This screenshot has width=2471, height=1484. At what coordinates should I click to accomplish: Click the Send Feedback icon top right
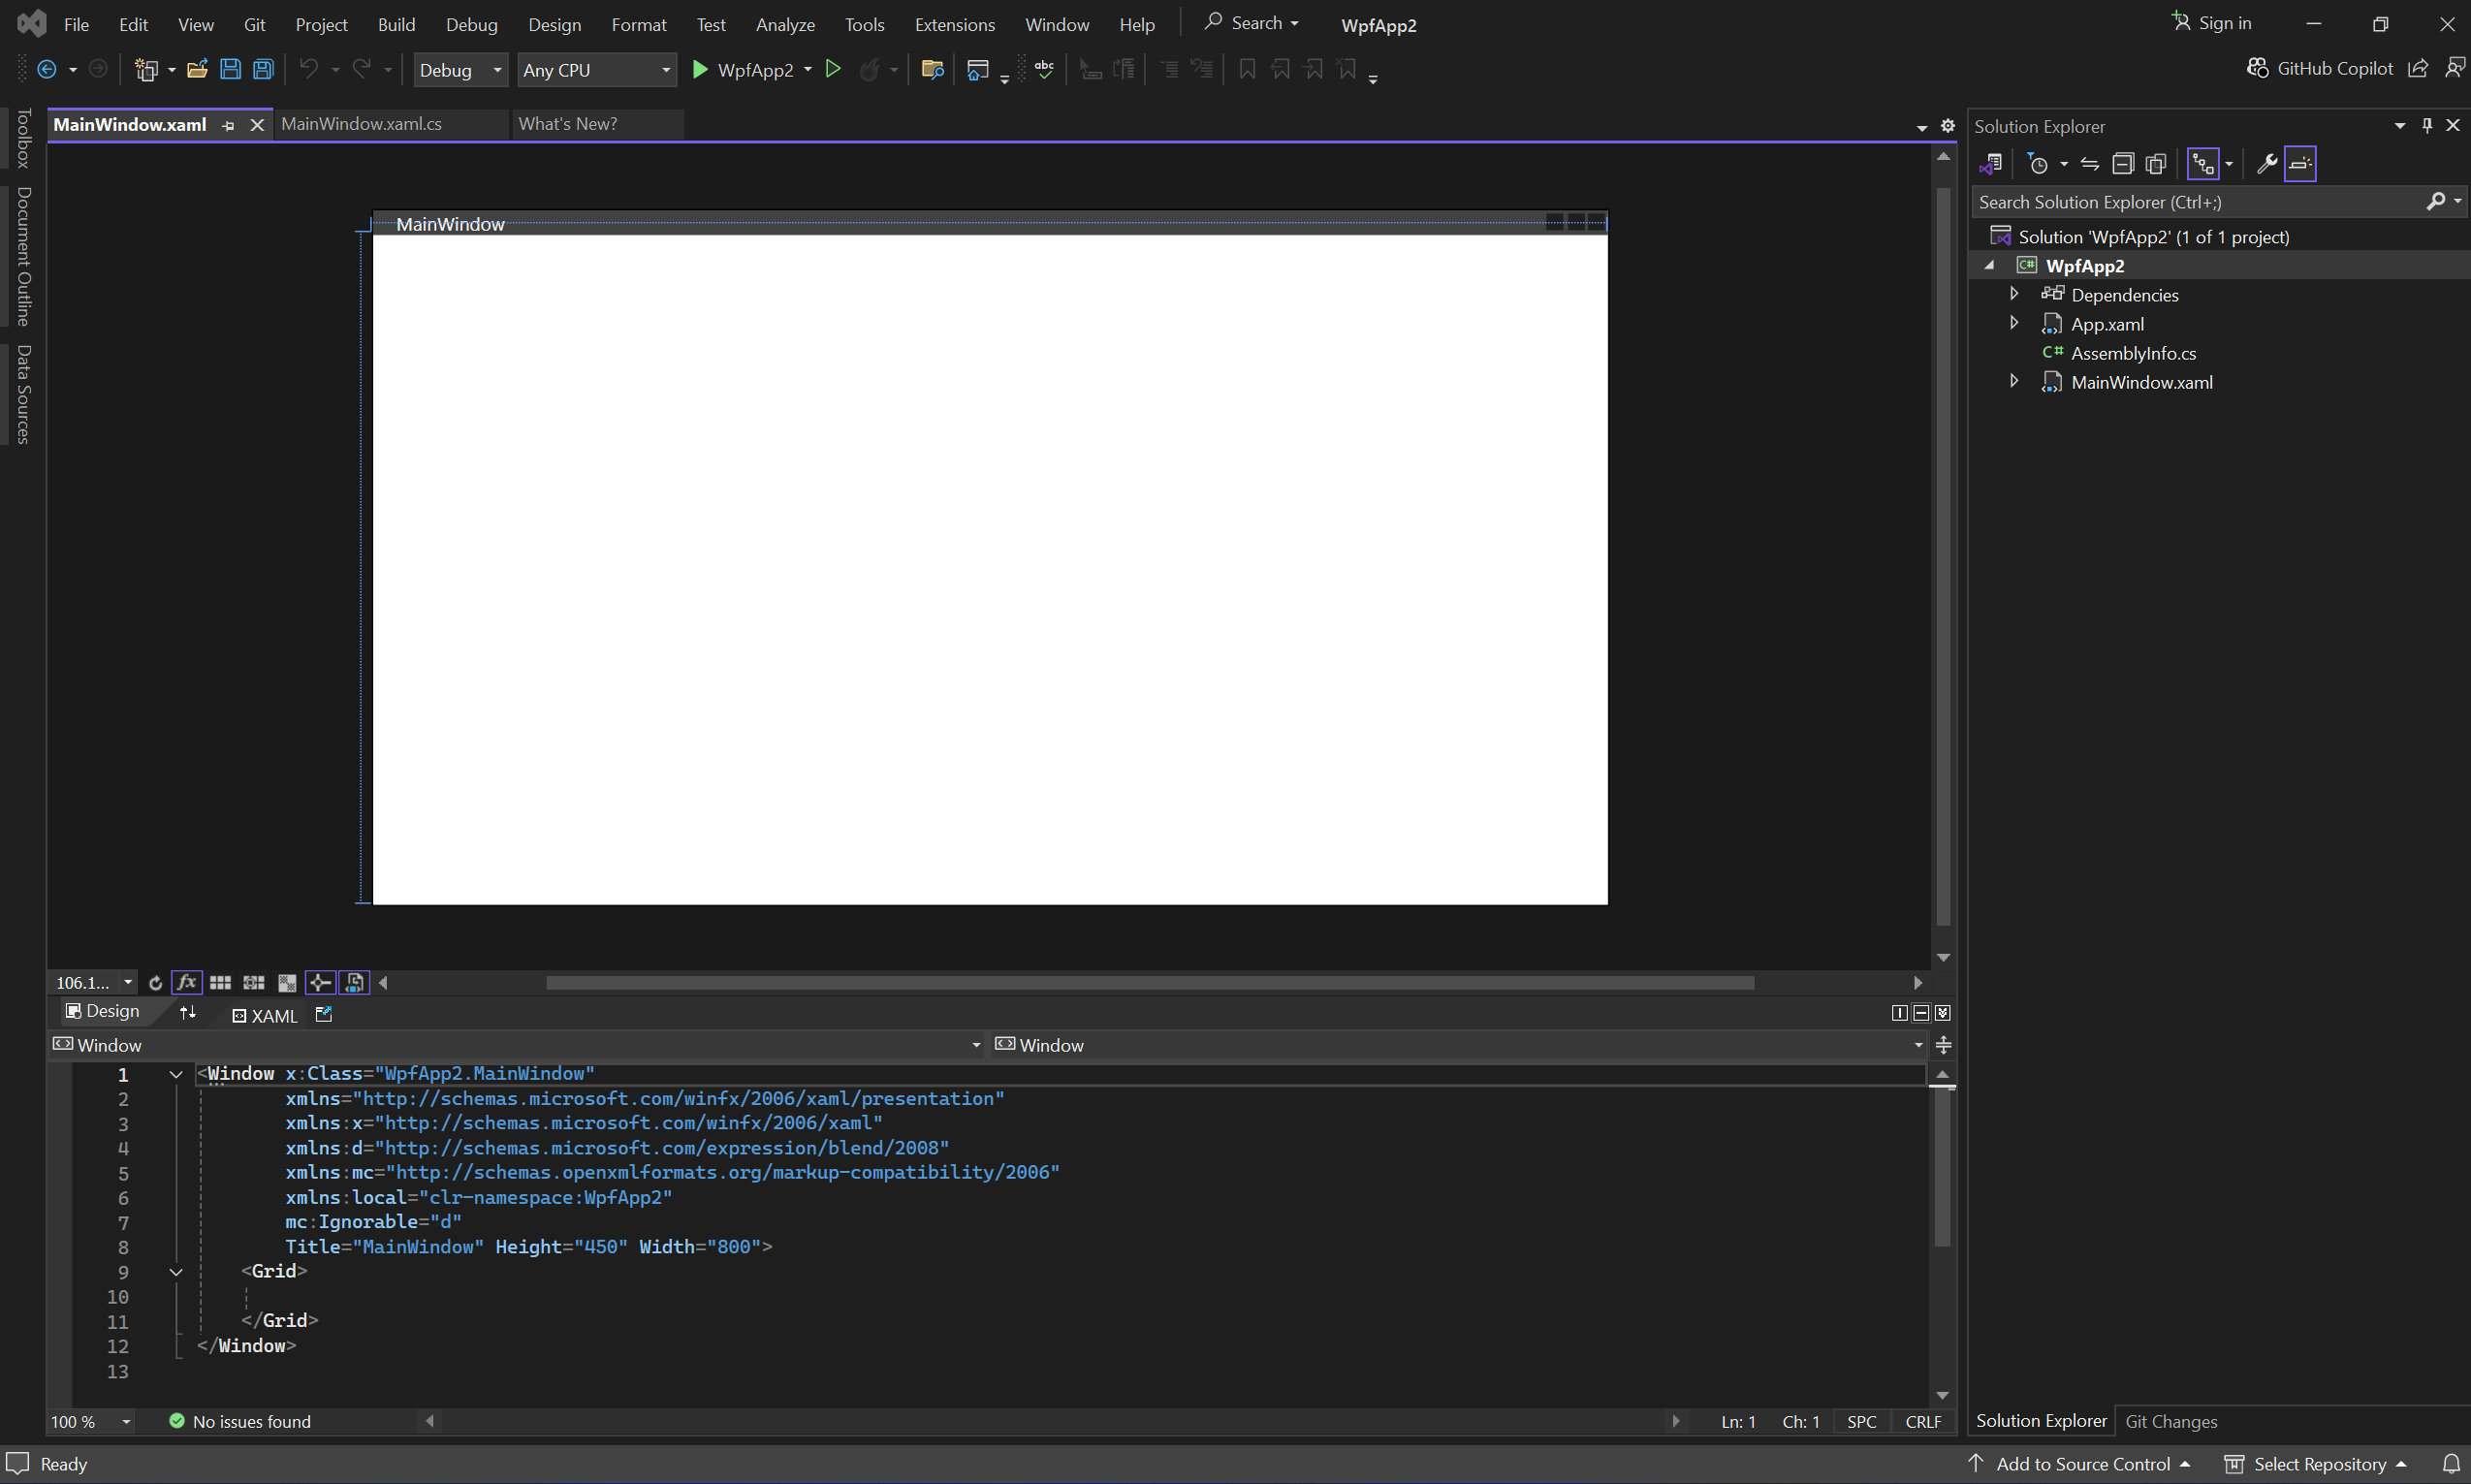[2455, 68]
